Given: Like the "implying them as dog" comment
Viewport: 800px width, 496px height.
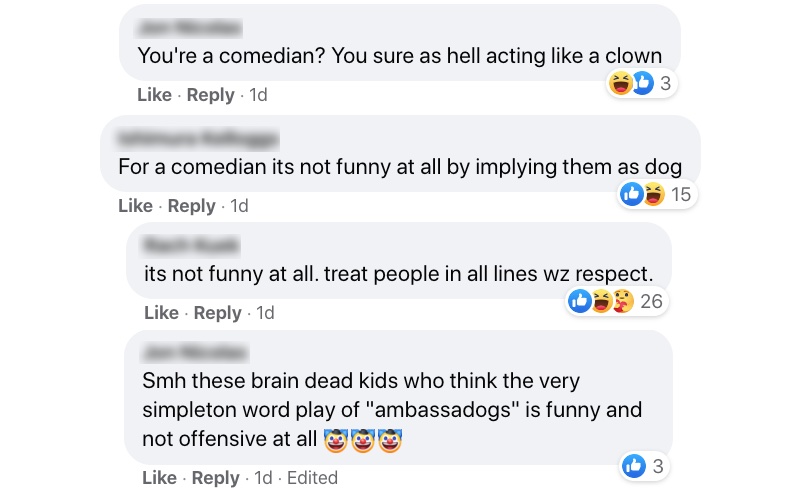Looking at the screenshot, I should pos(135,206).
